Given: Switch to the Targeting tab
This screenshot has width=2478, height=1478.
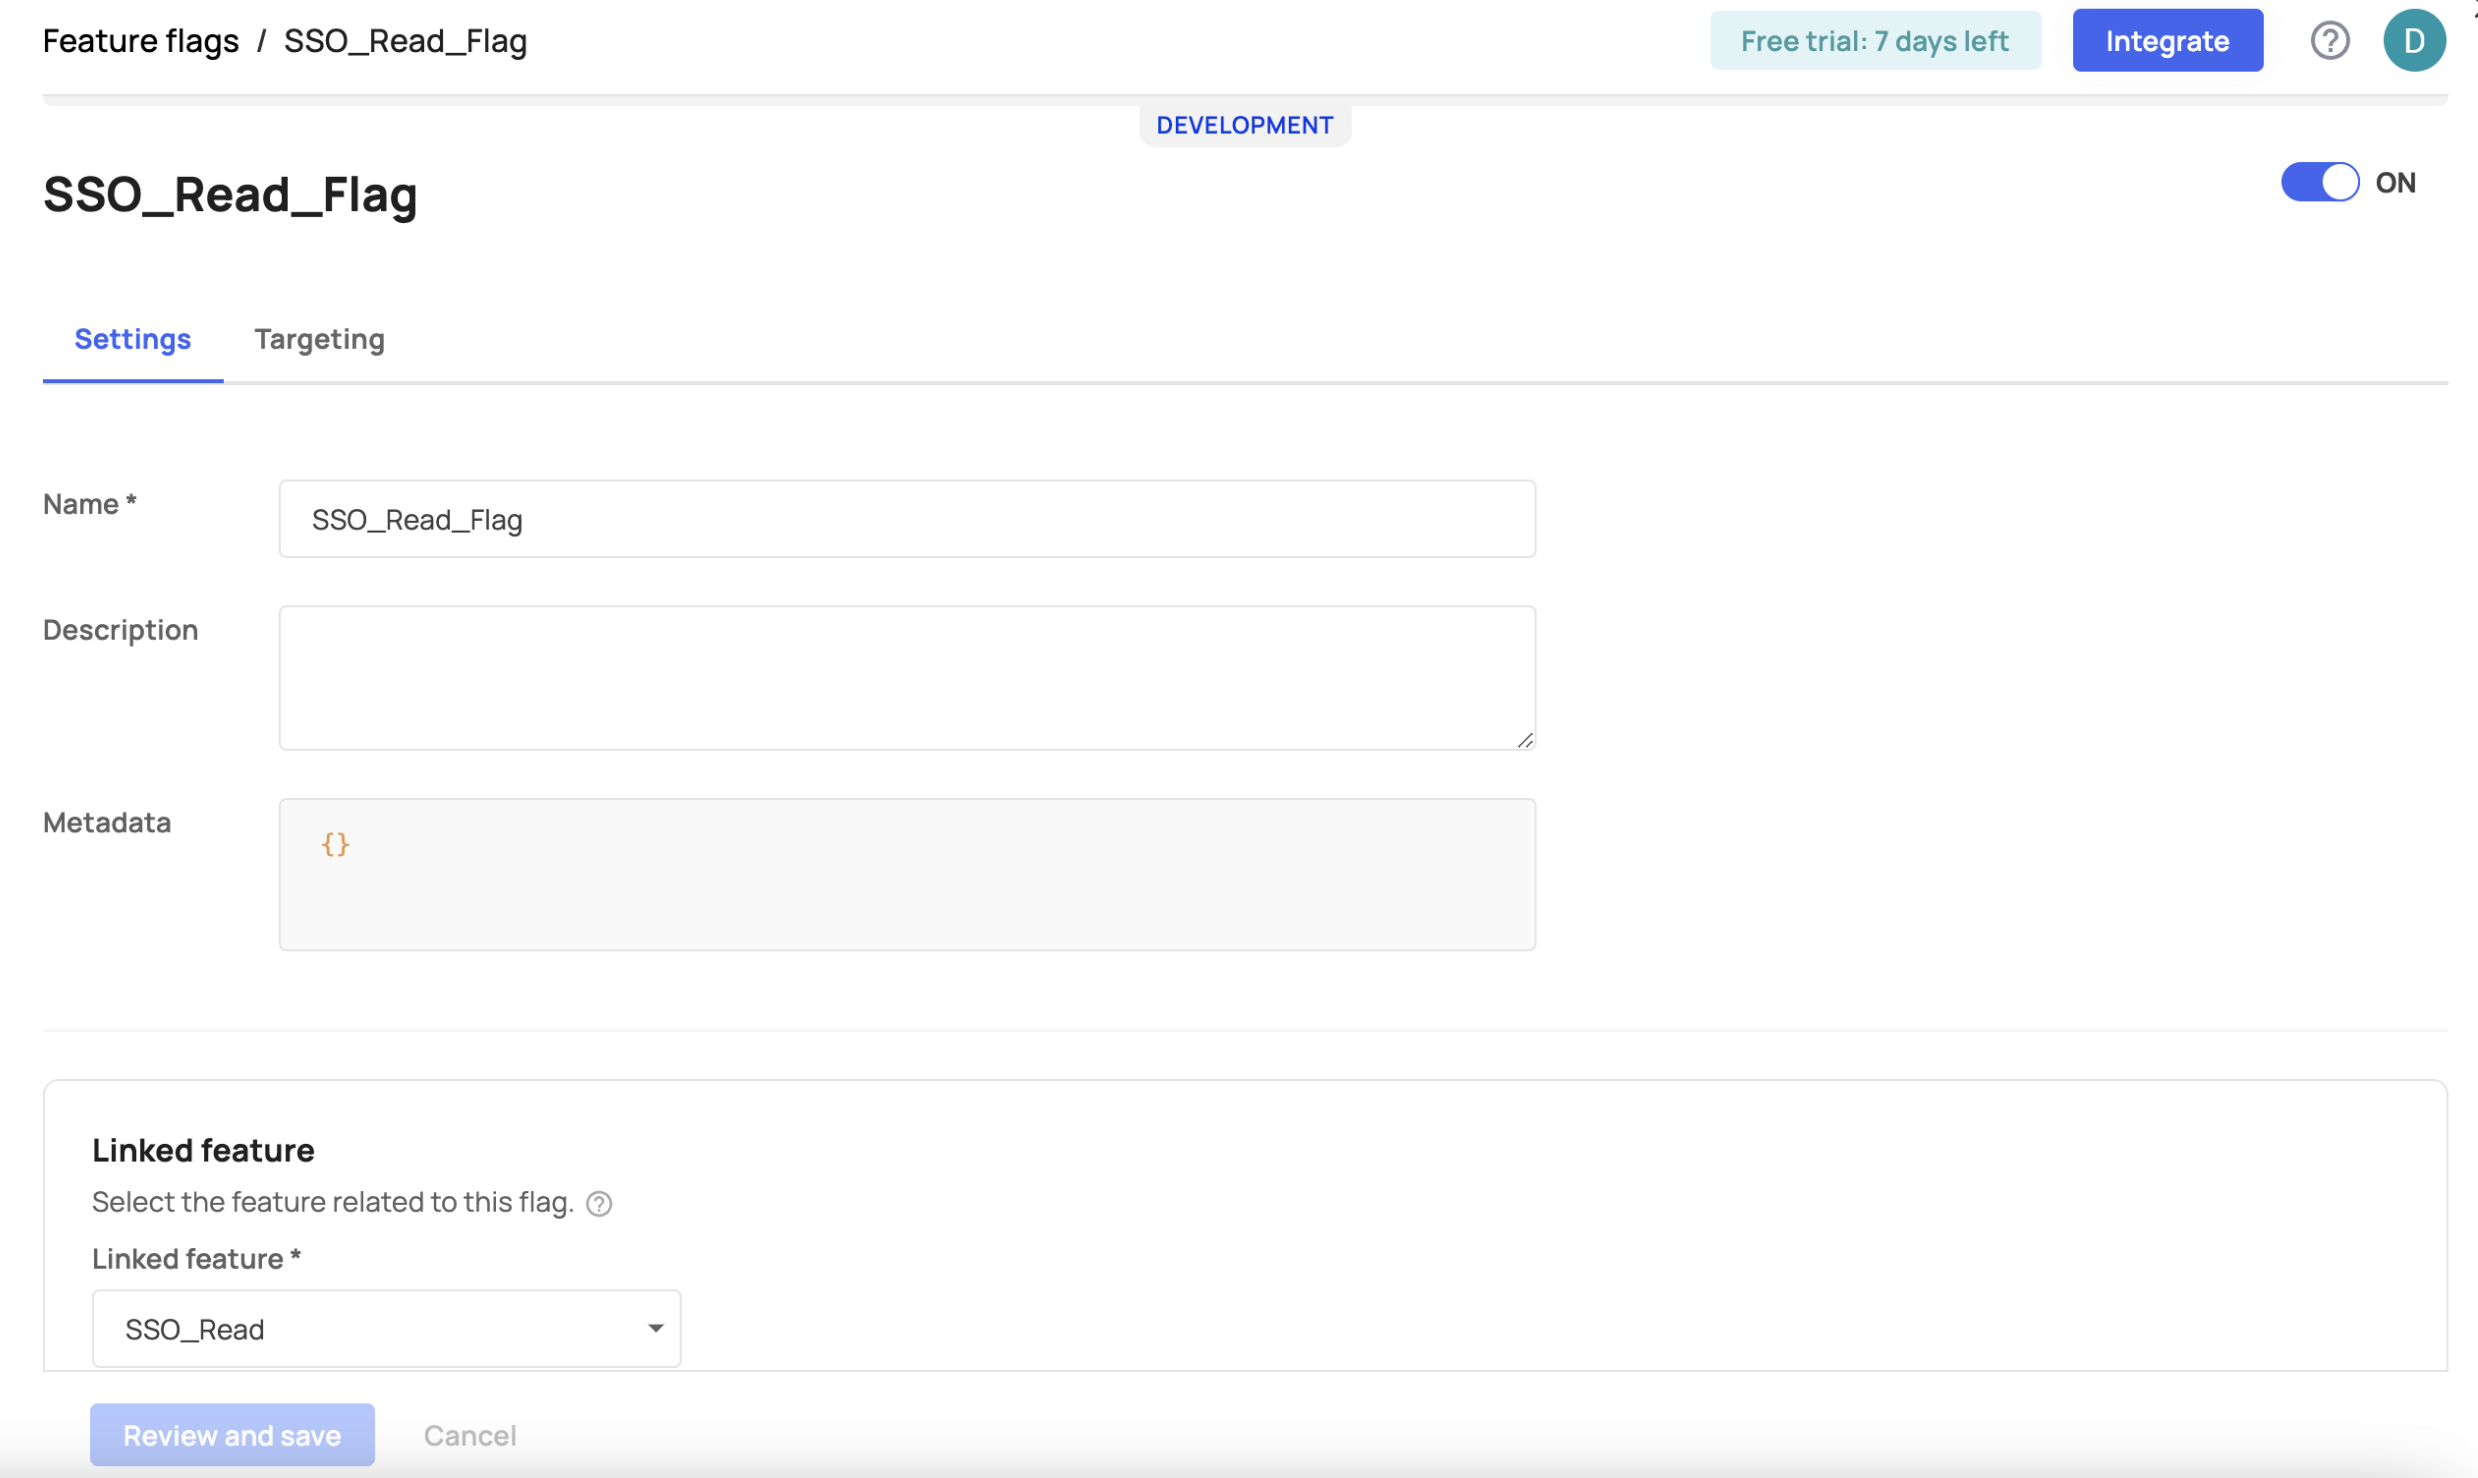Looking at the screenshot, I should pos(318,338).
